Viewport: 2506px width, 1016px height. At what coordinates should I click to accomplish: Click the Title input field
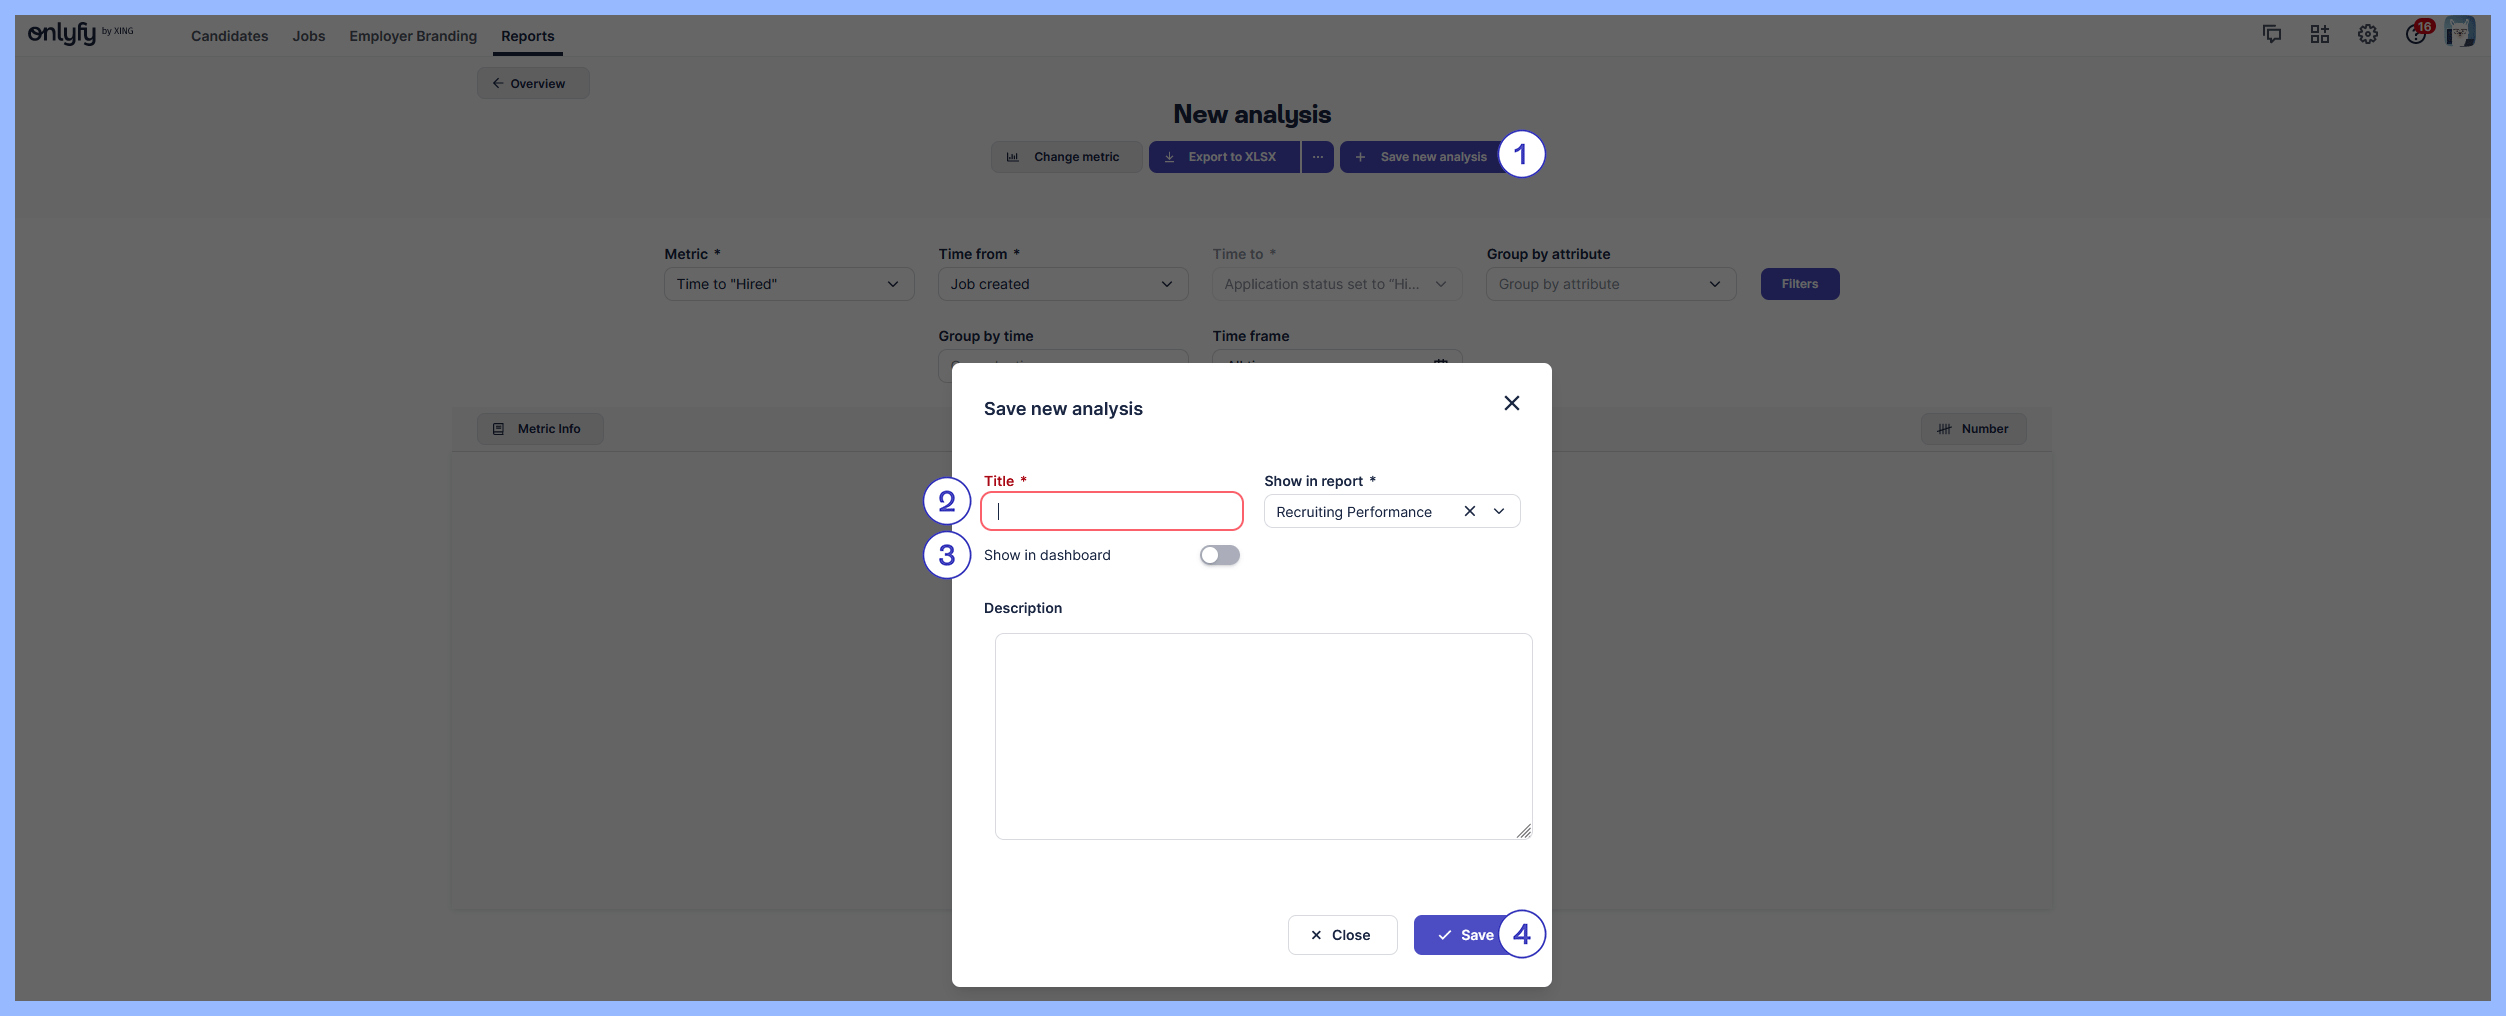click(x=1112, y=512)
